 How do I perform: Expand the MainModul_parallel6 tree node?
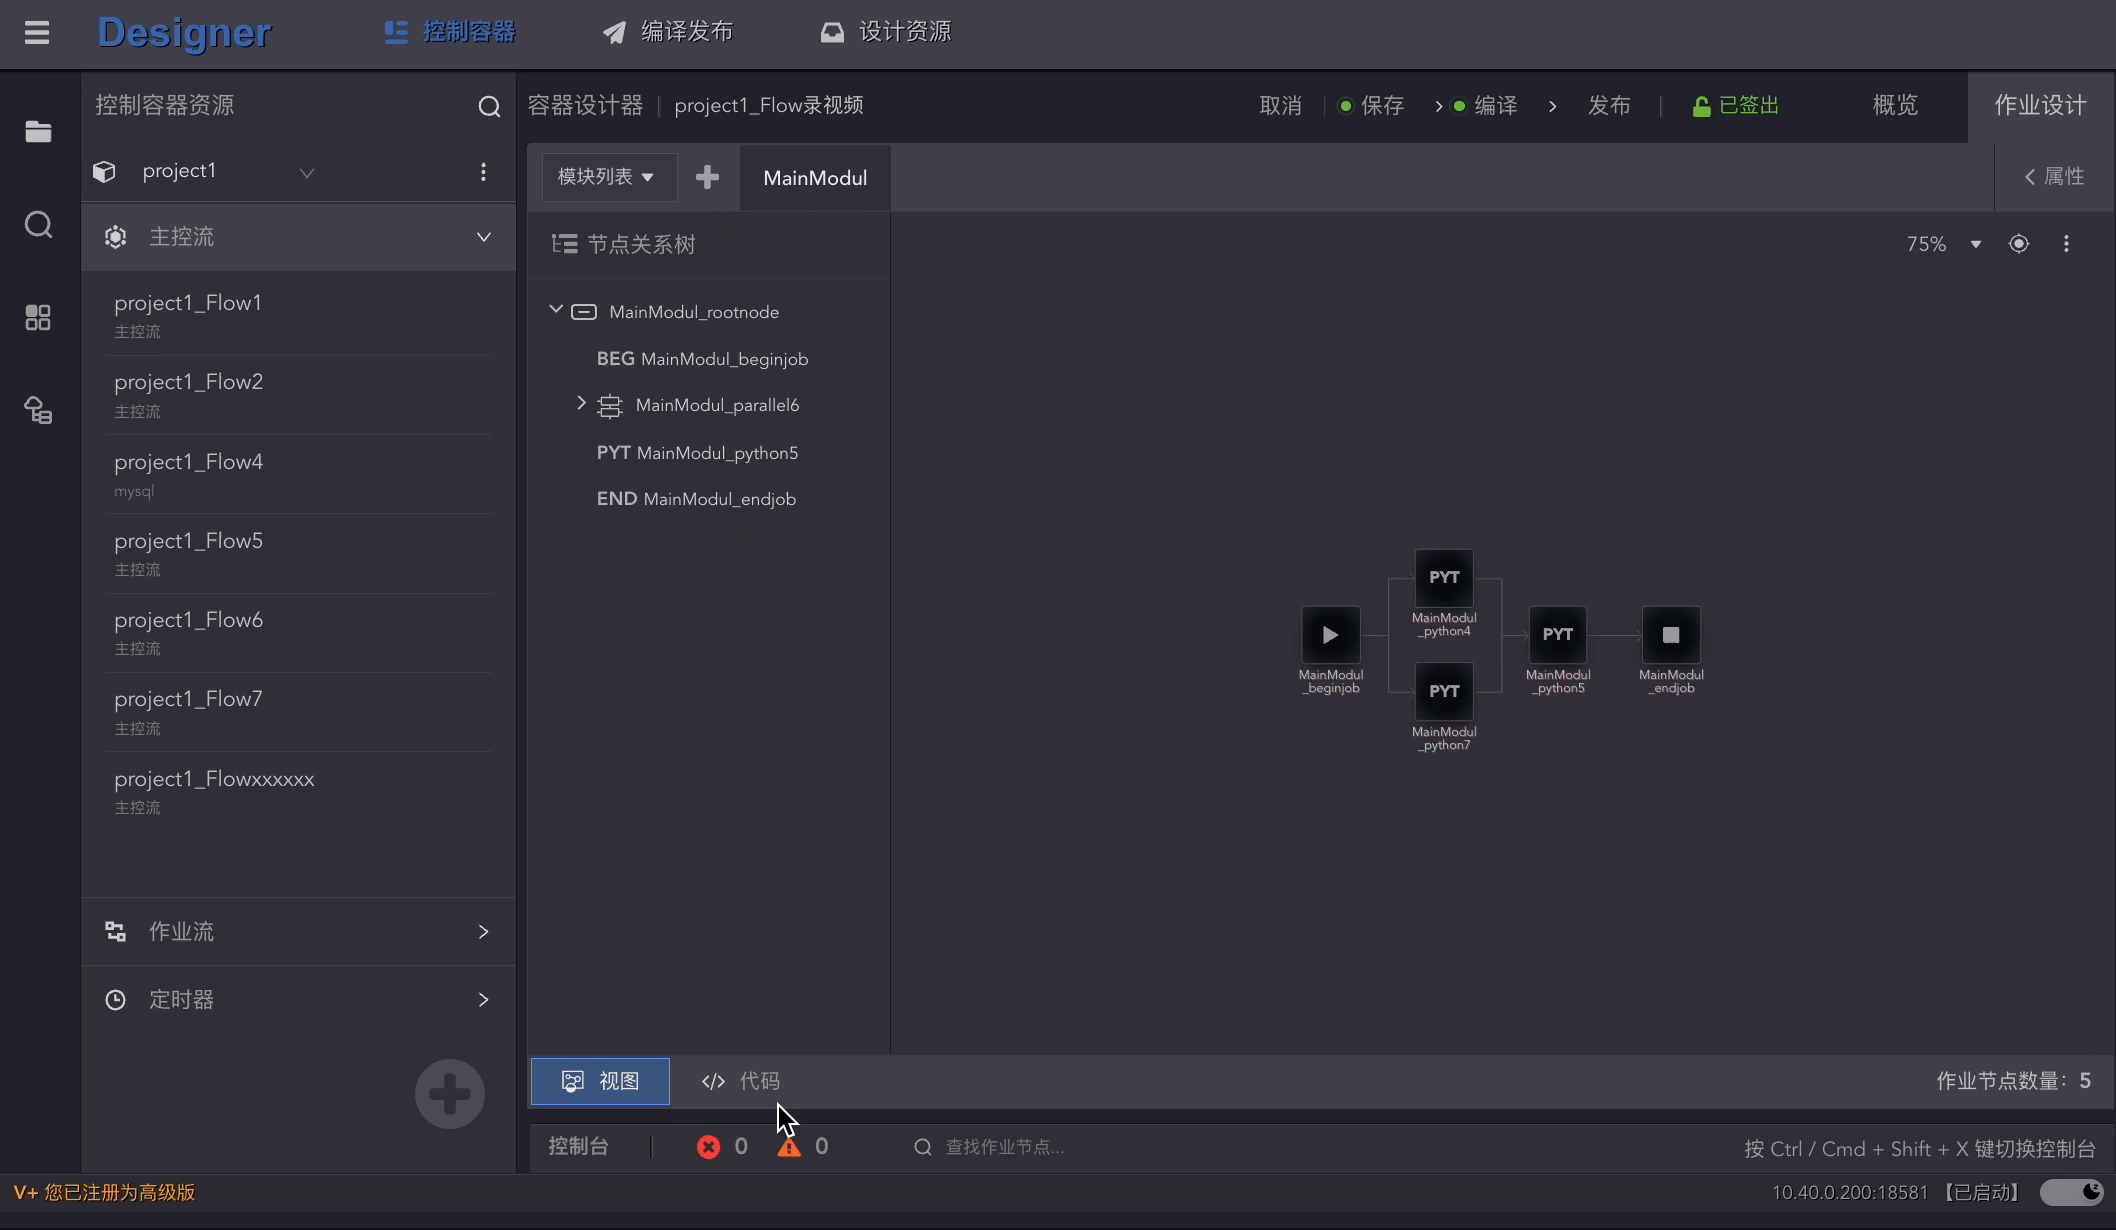click(581, 403)
